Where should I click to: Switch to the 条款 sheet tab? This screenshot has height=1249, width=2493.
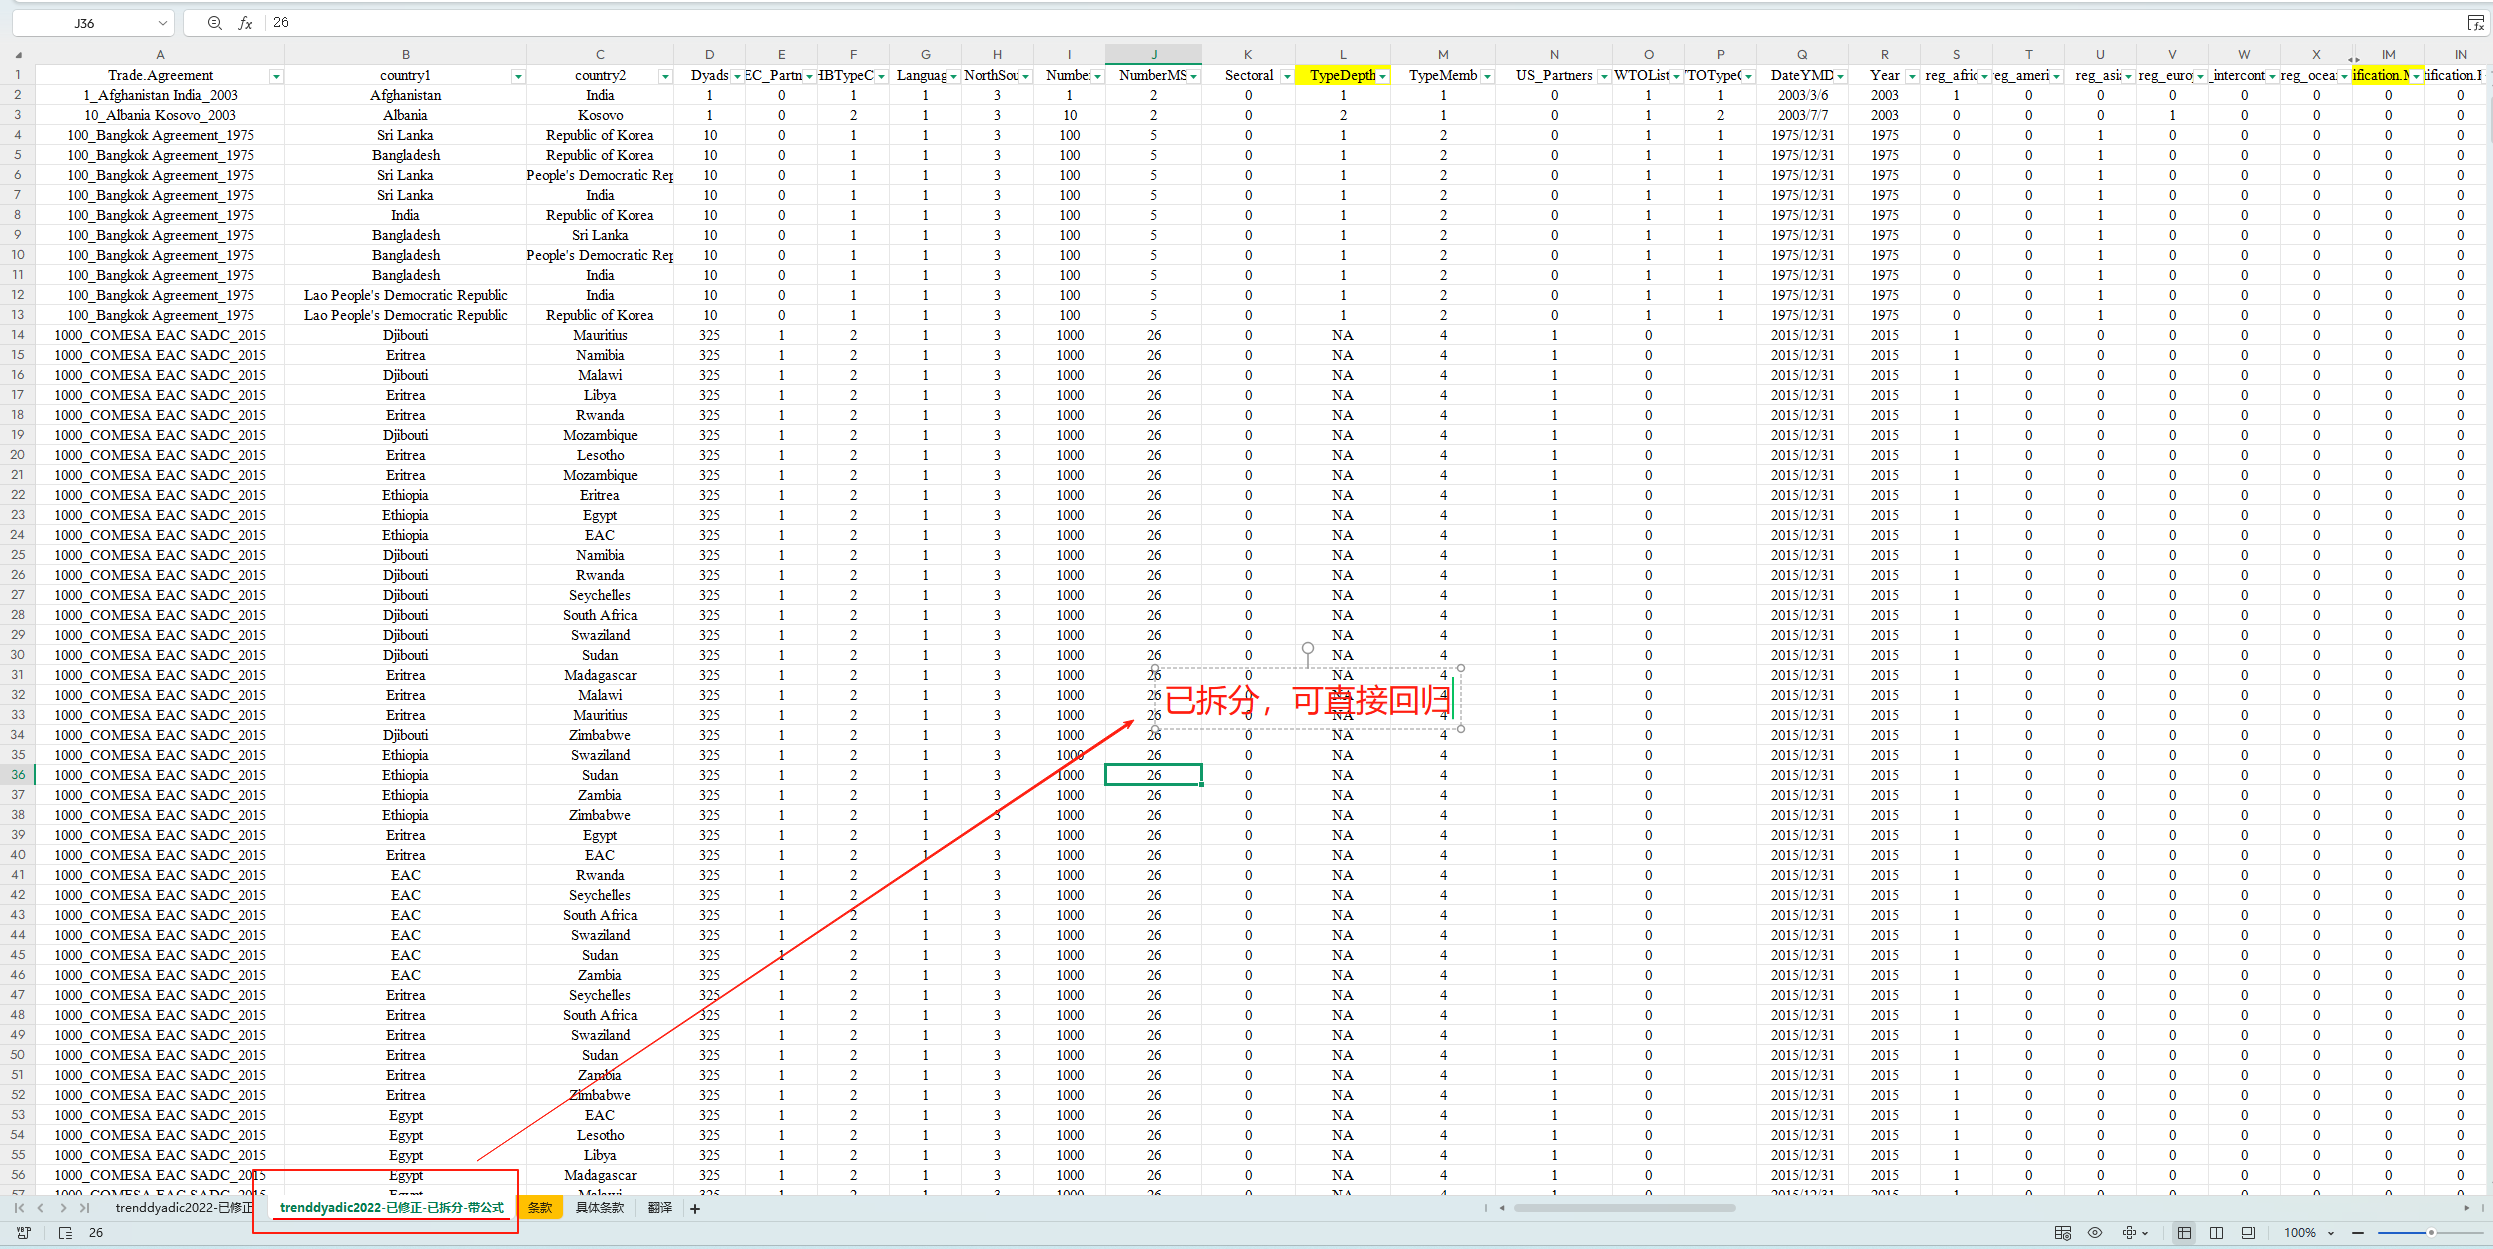[540, 1208]
